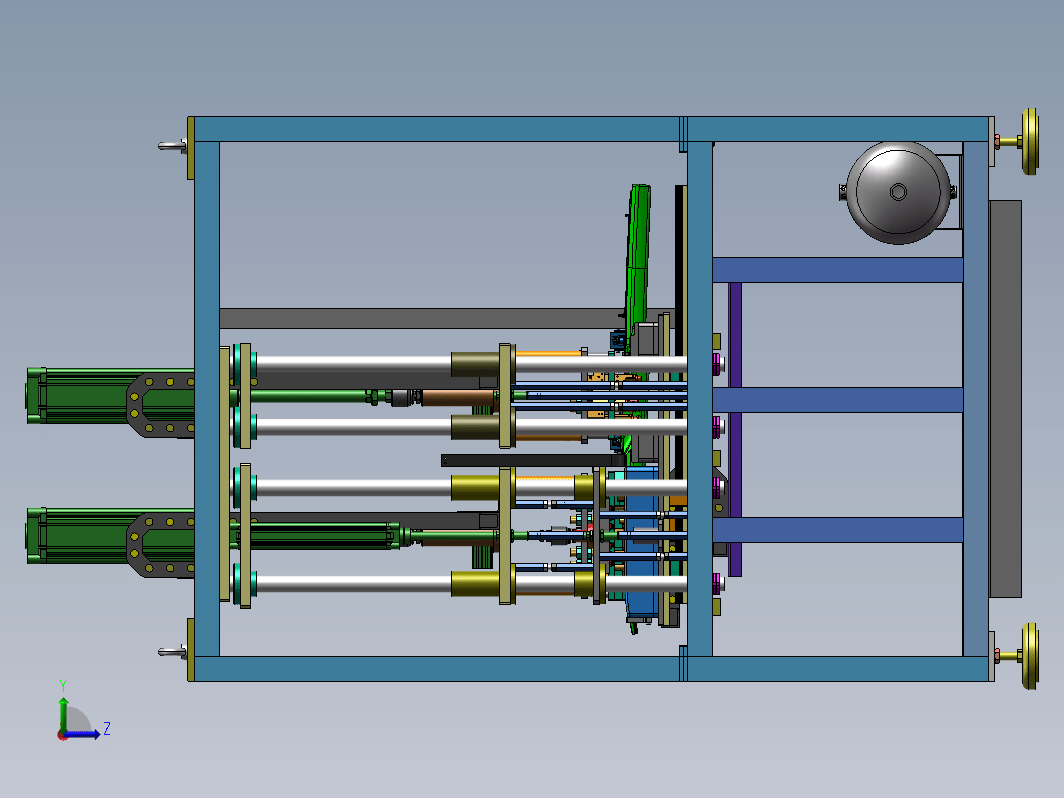This screenshot has width=1064, height=798.
Task: Select the bottom-left silver bolt on frame
Action: point(172,652)
